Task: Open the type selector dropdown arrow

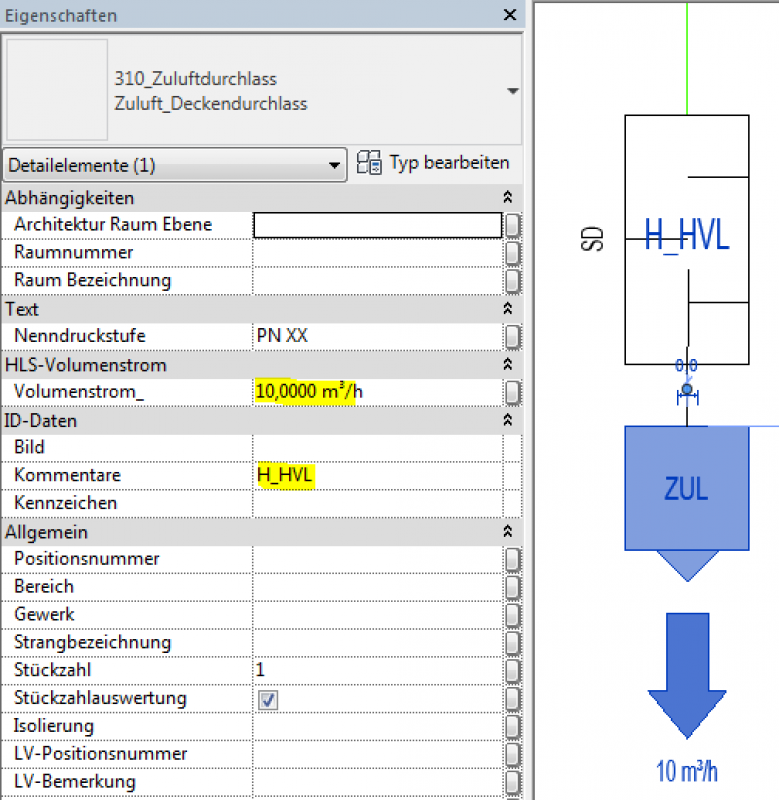Action: (513, 91)
